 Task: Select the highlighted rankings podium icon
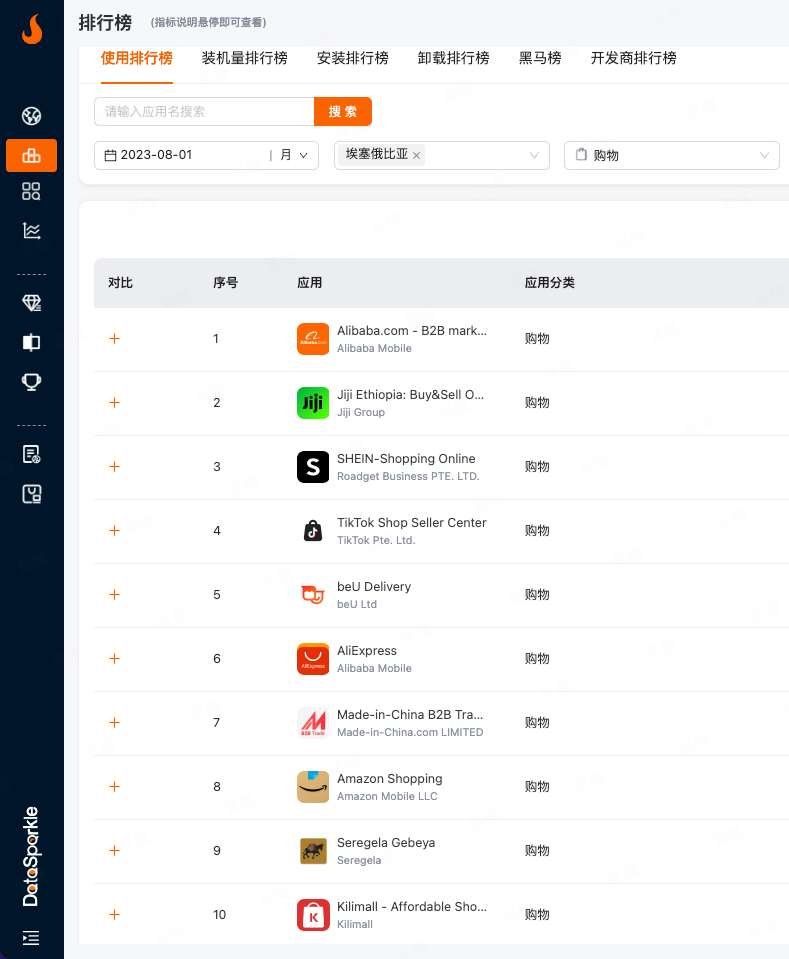31,155
